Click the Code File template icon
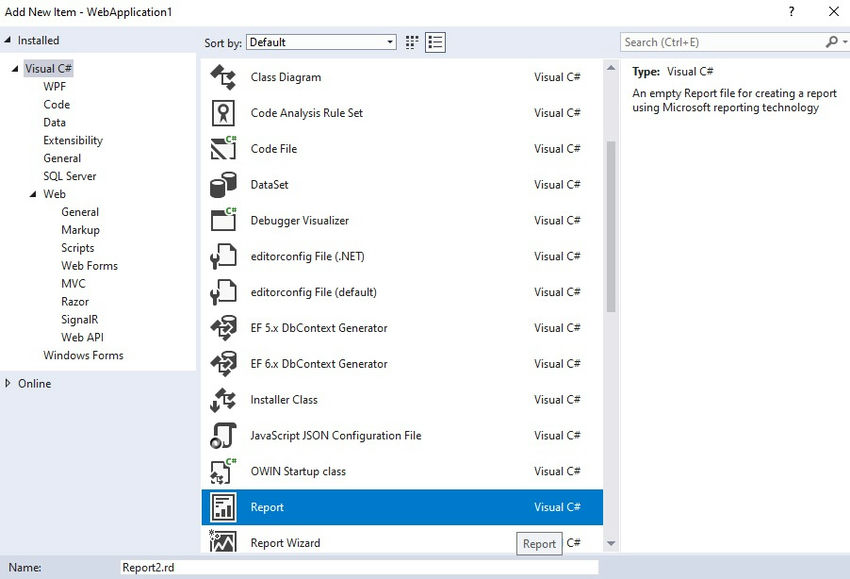 click(222, 148)
